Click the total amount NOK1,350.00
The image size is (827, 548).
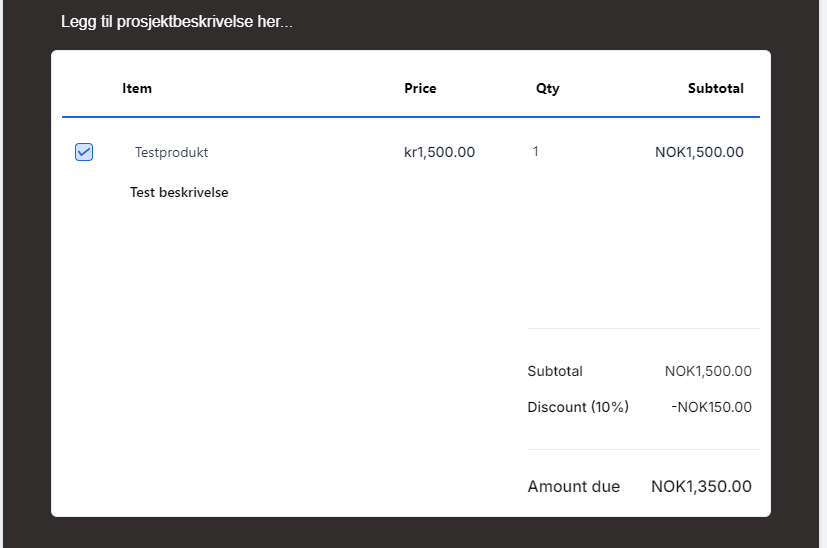(701, 487)
